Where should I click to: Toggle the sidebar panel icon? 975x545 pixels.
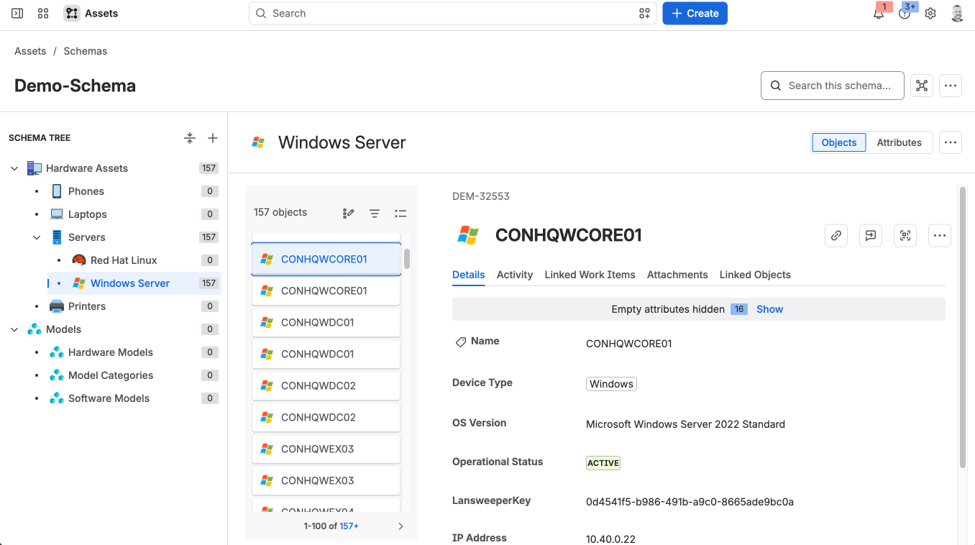pos(17,13)
